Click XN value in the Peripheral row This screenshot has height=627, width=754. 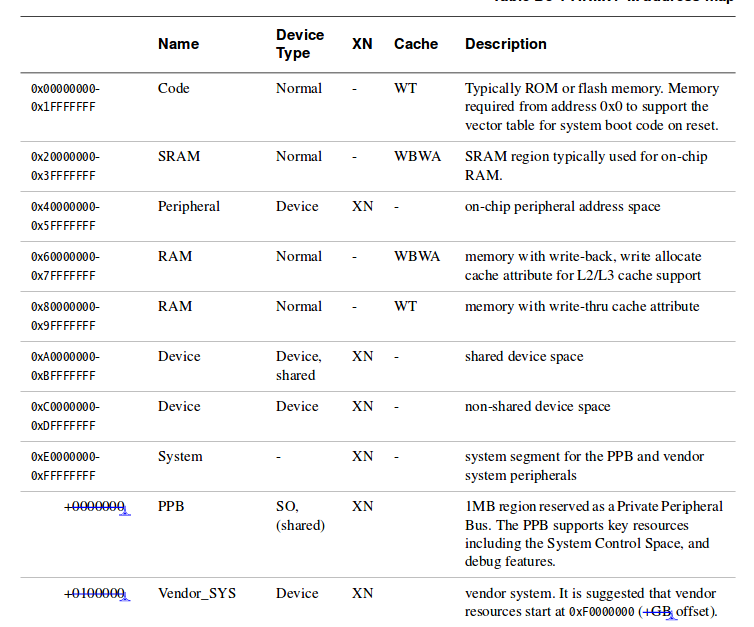point(362,207)
